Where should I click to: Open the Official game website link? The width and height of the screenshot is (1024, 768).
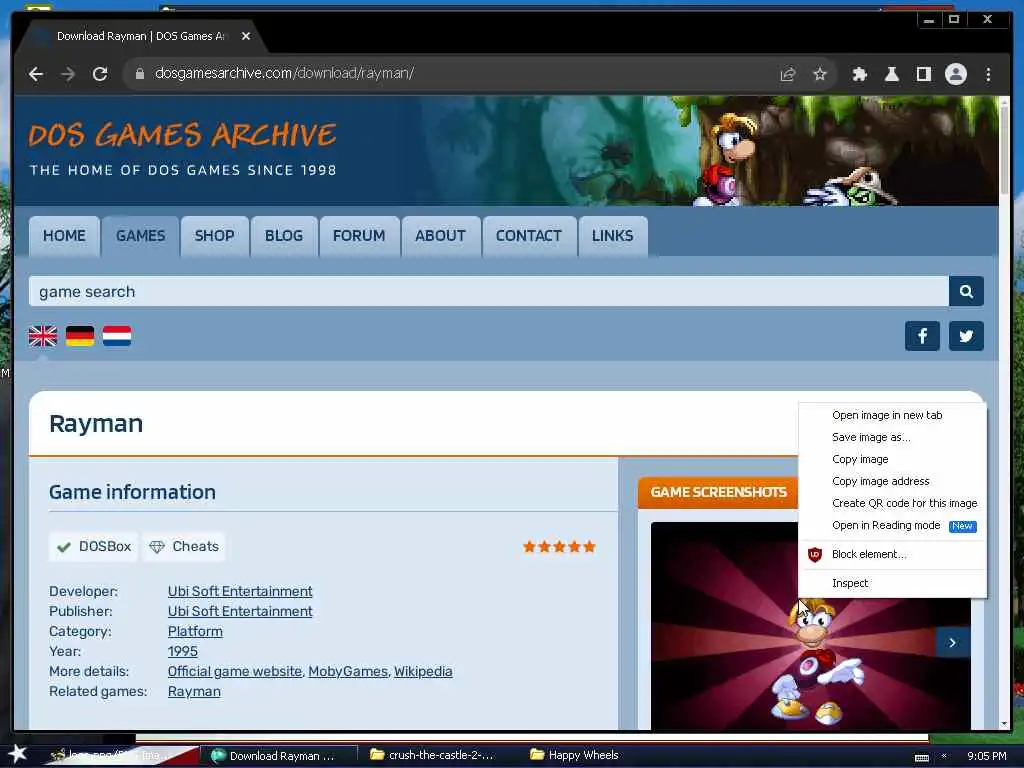pos(234,671)
